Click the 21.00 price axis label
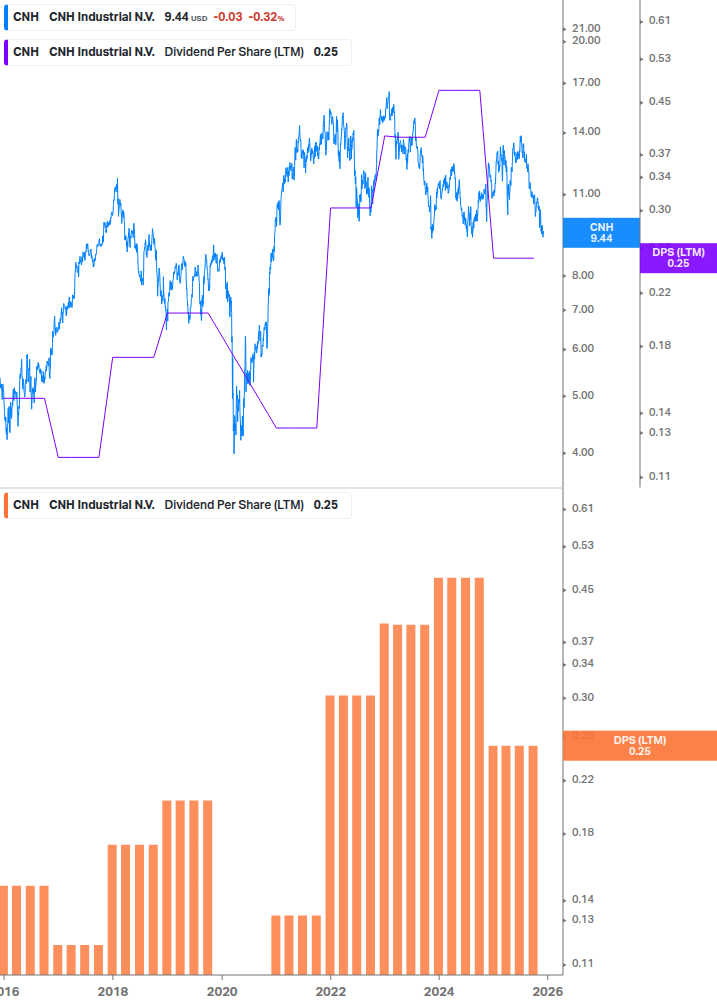The width and height of the screenshot is (717, 1005). click(x=586, y=28)
